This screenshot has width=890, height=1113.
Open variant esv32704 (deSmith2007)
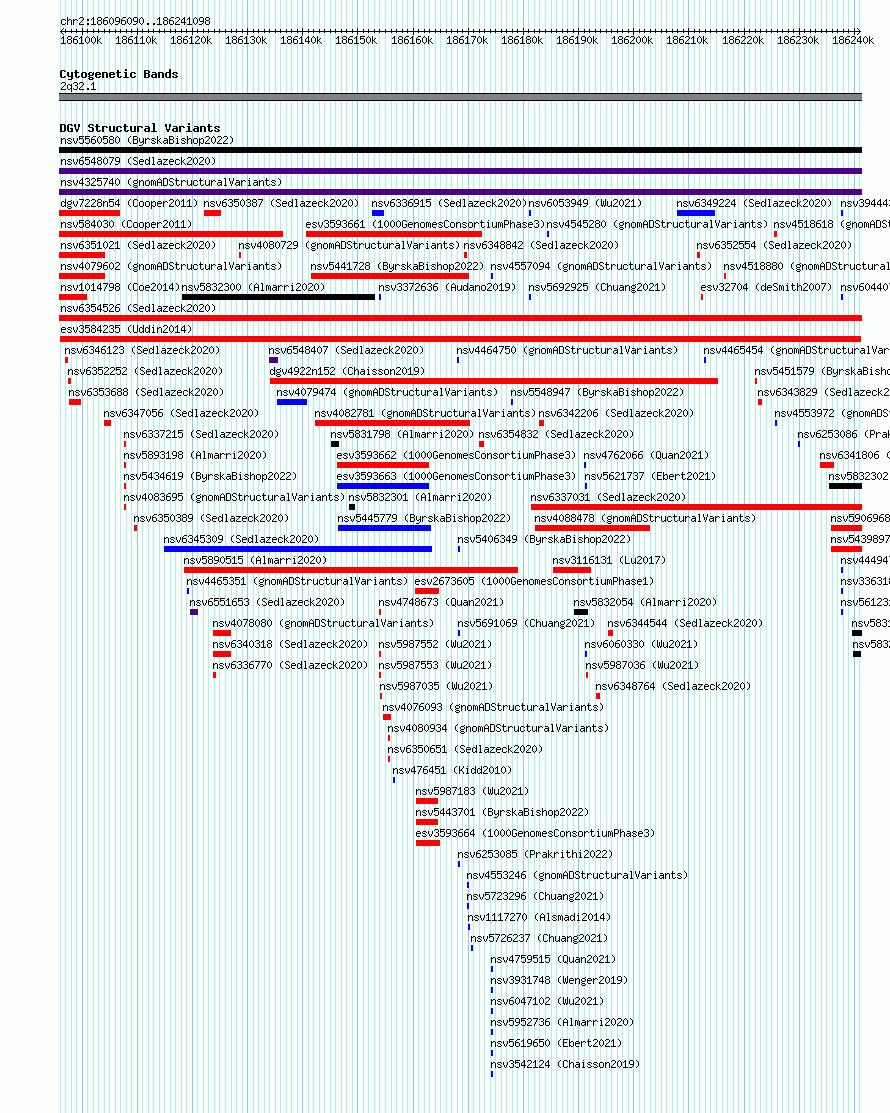[x=766, y=287]
